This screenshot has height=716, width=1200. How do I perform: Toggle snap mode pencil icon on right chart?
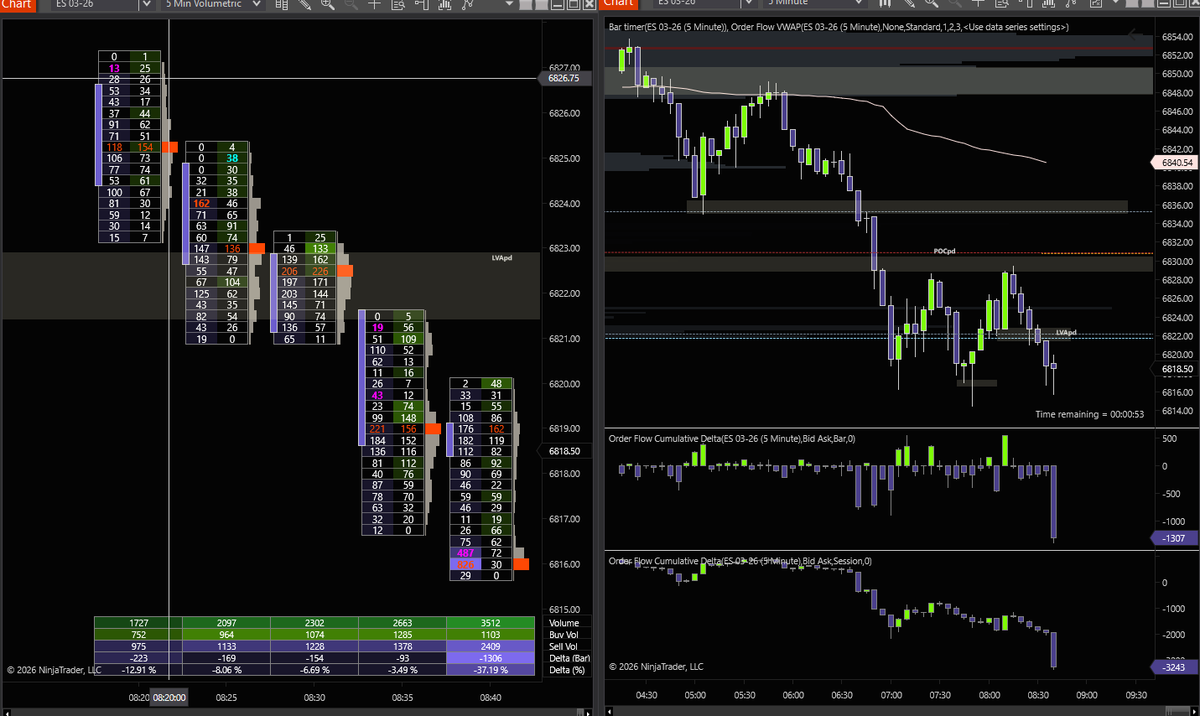coord(910,5)
